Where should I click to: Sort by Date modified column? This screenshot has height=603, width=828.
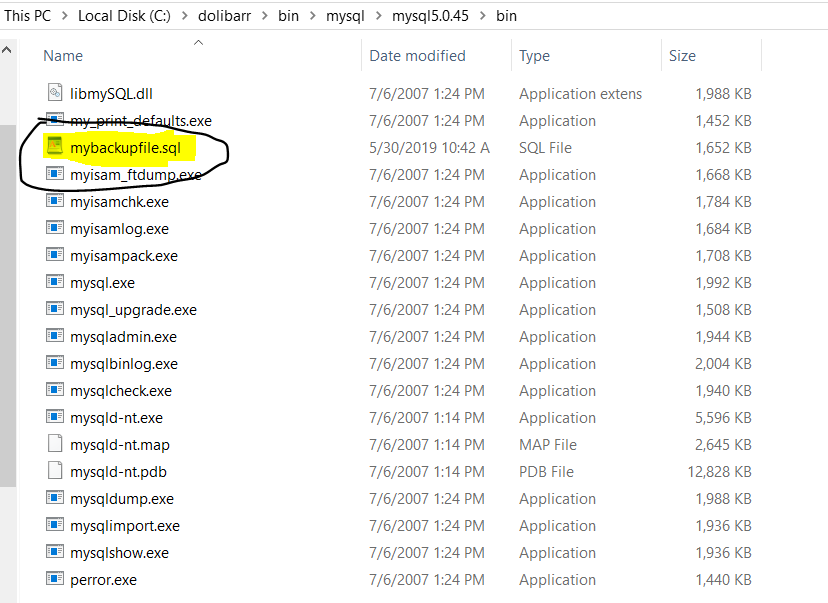pos(415,56)
